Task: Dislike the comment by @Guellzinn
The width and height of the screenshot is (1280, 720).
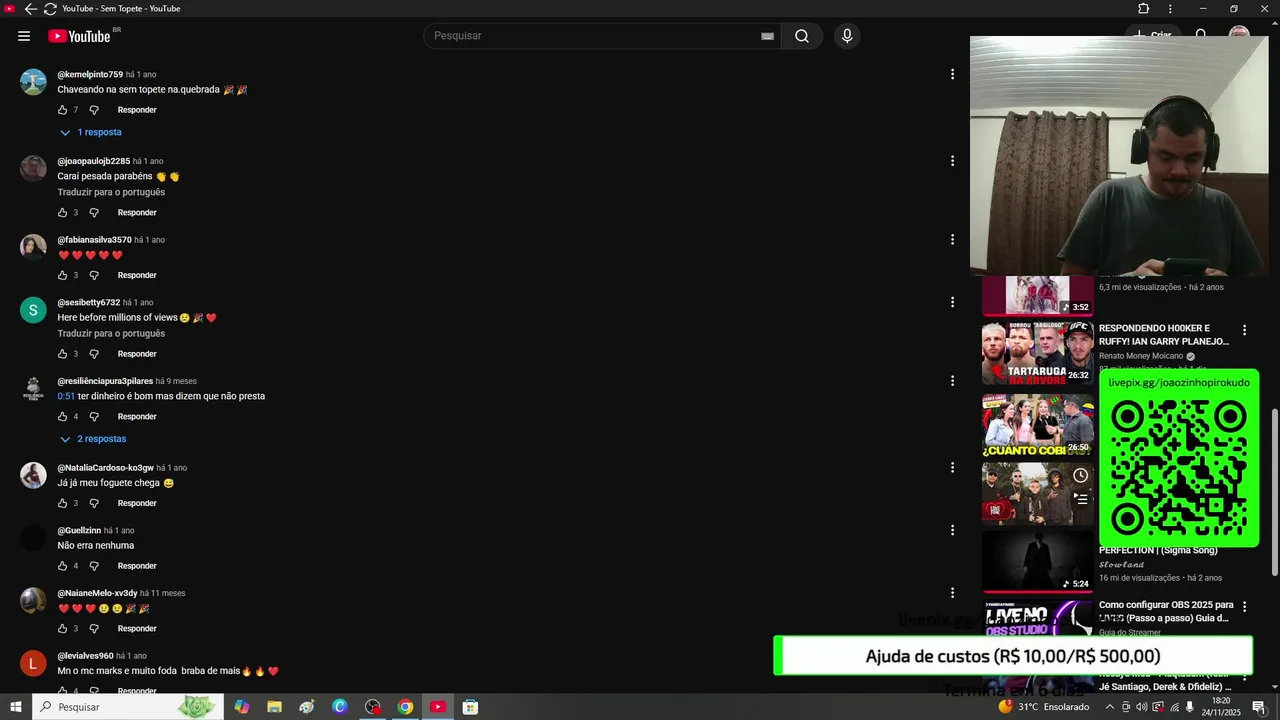Action: [x=94, y=566]
